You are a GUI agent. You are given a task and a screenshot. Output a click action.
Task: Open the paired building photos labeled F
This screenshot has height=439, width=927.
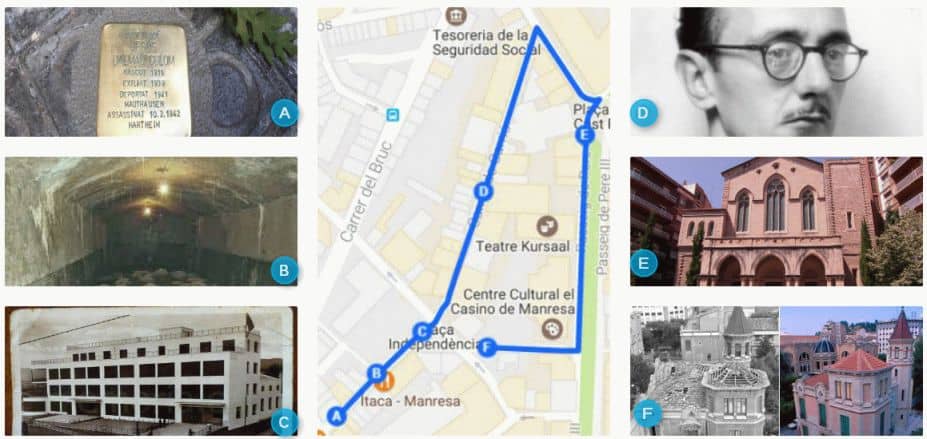pos(776,371)
